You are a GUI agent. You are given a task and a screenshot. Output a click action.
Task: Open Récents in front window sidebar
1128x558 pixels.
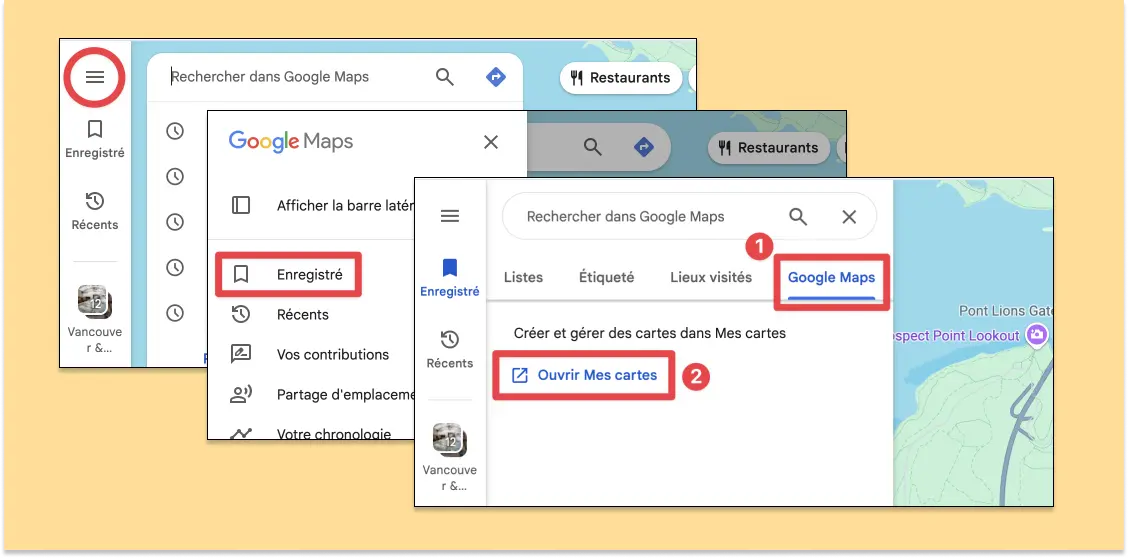[450, 349]
